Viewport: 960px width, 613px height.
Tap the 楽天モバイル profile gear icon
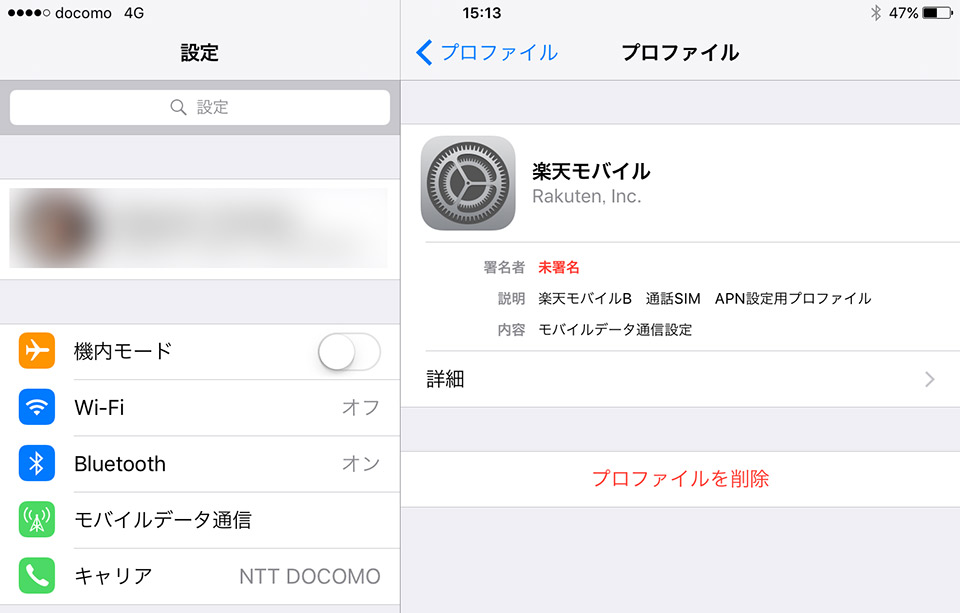pyautogui.click(x=468, y=183)
